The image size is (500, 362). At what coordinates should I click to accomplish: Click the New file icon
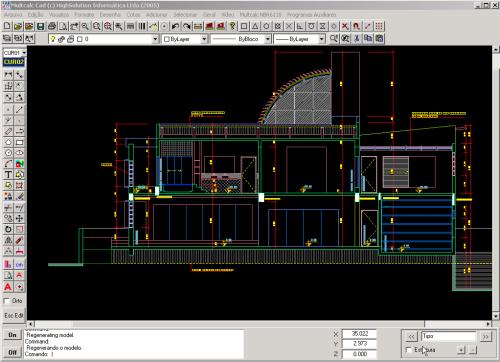(x=7, y=26)
